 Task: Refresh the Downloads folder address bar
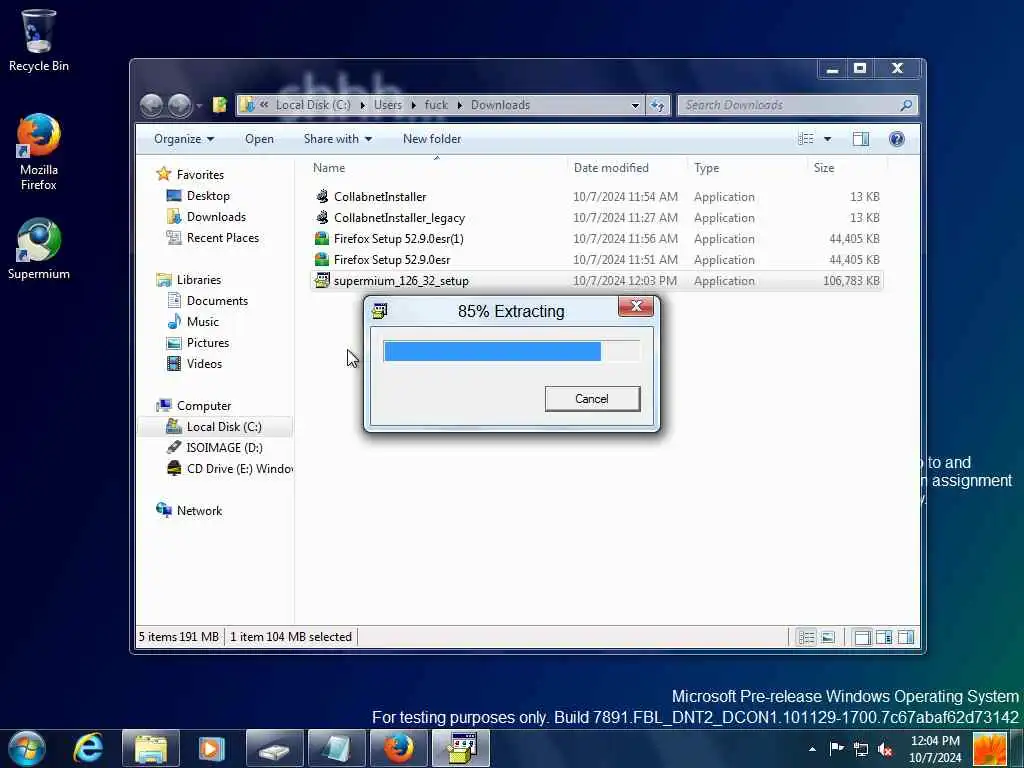pos(658,105)
